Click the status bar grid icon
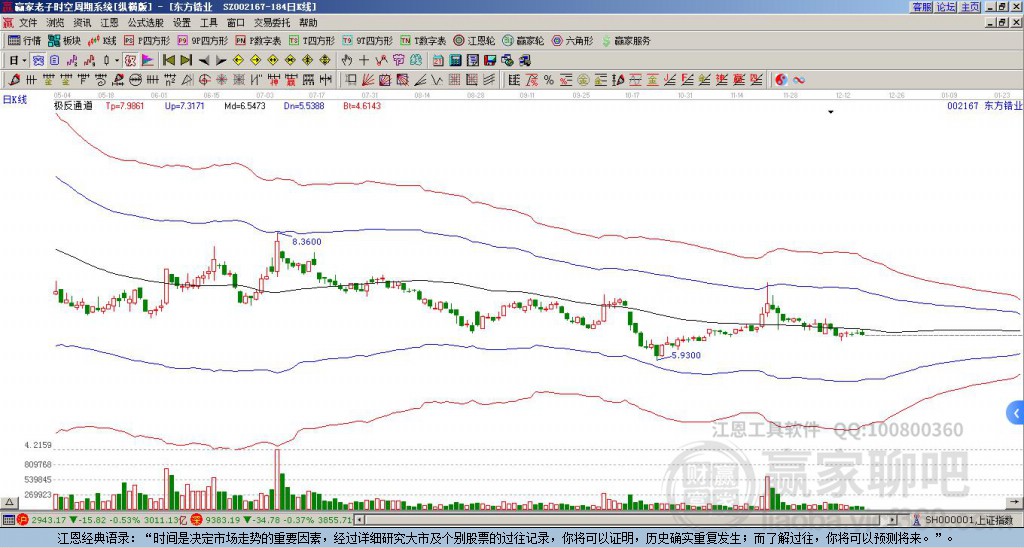 coord(8,520)
